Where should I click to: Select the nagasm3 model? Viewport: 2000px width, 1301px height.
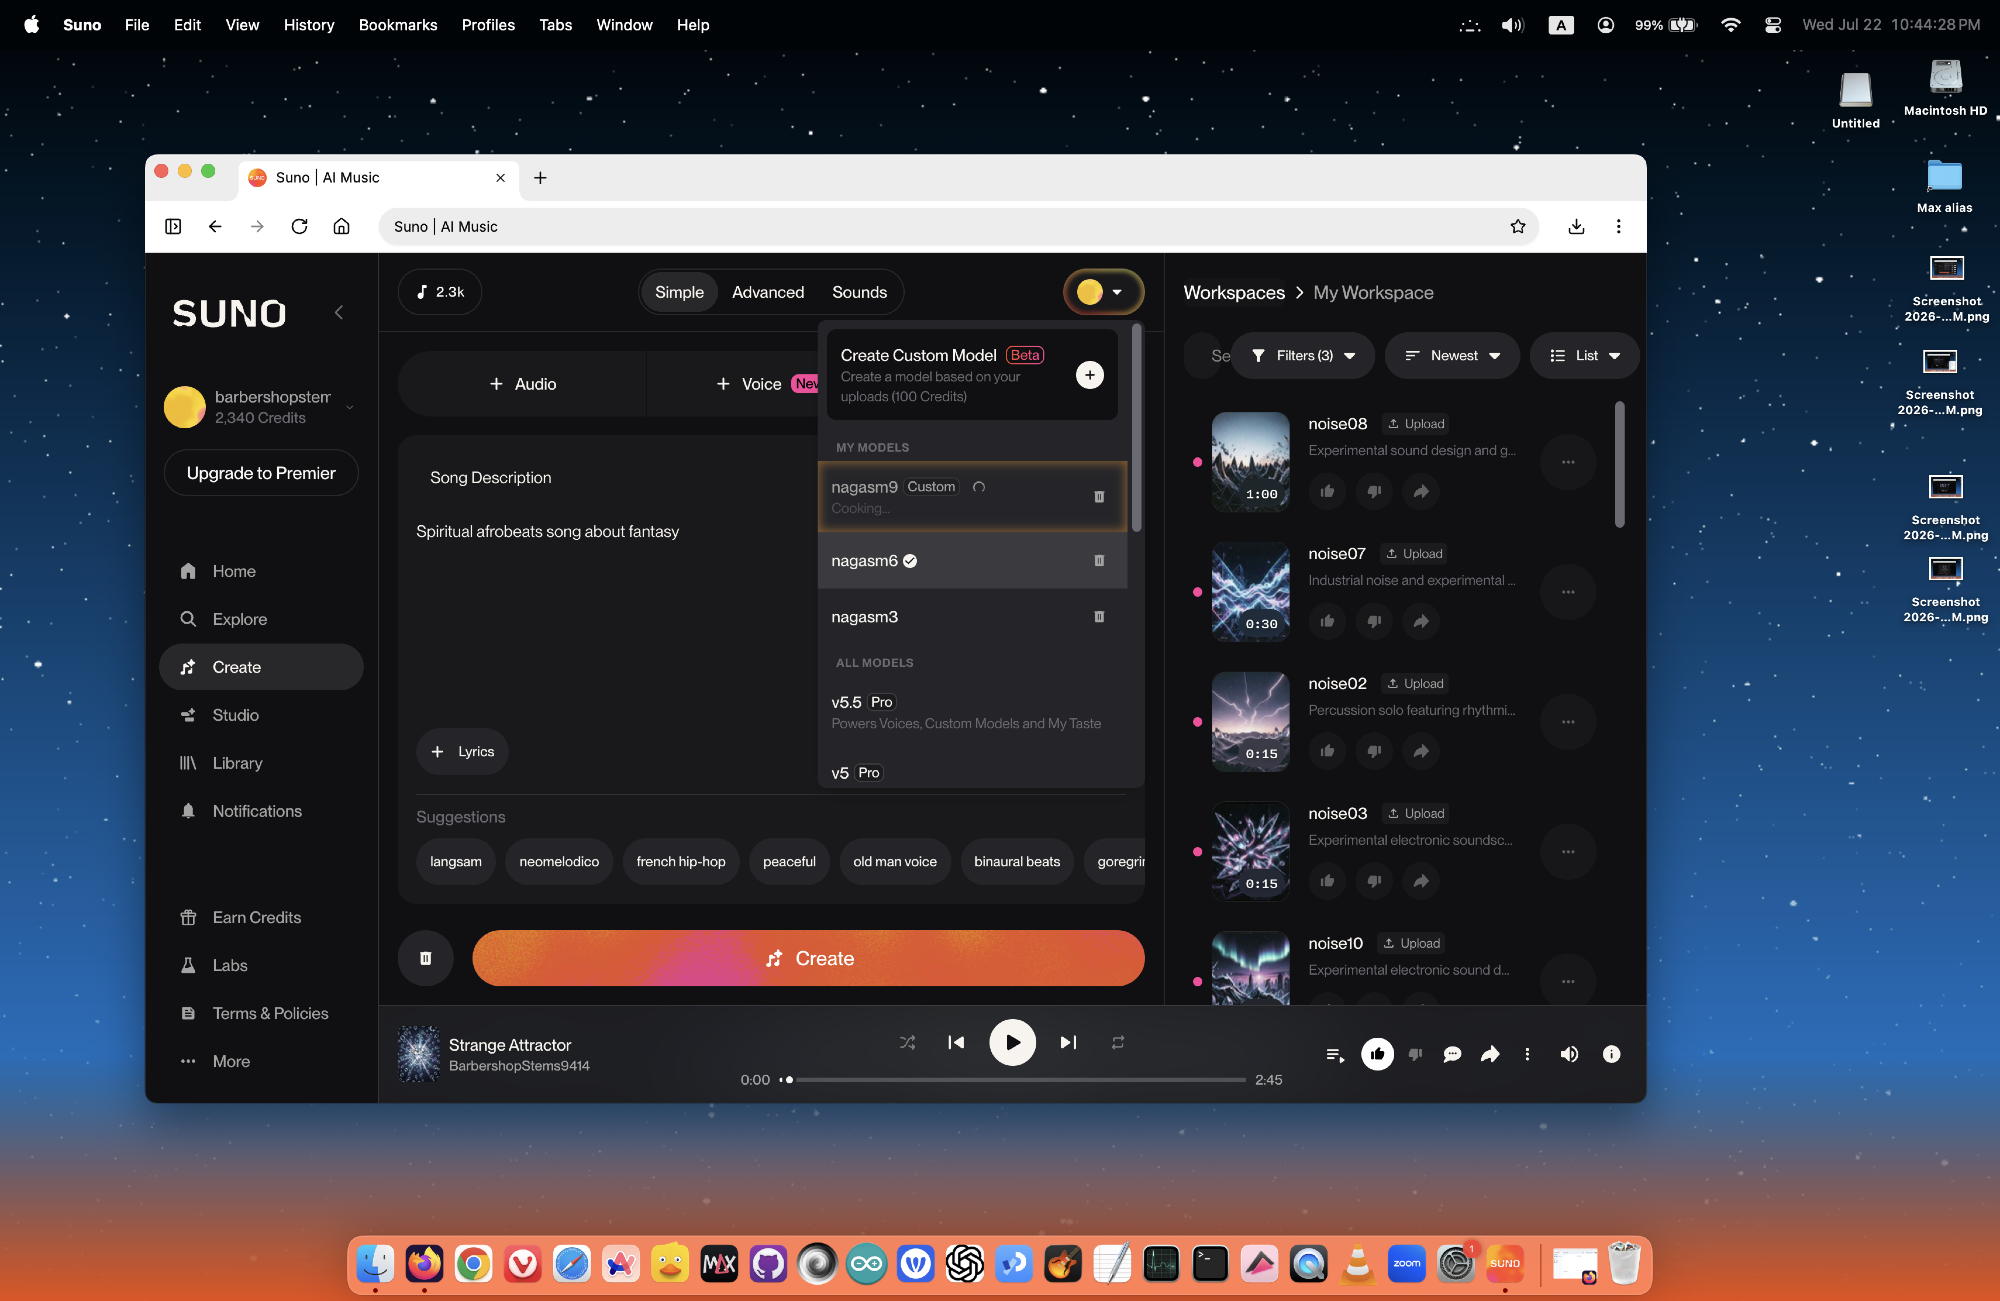[972, 617]
